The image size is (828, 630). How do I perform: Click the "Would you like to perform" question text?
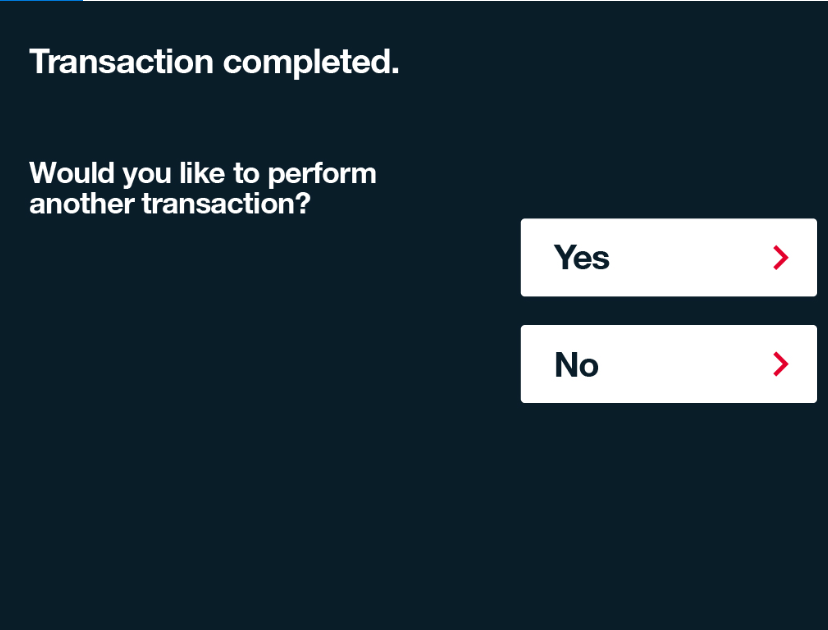click(203, 173)
